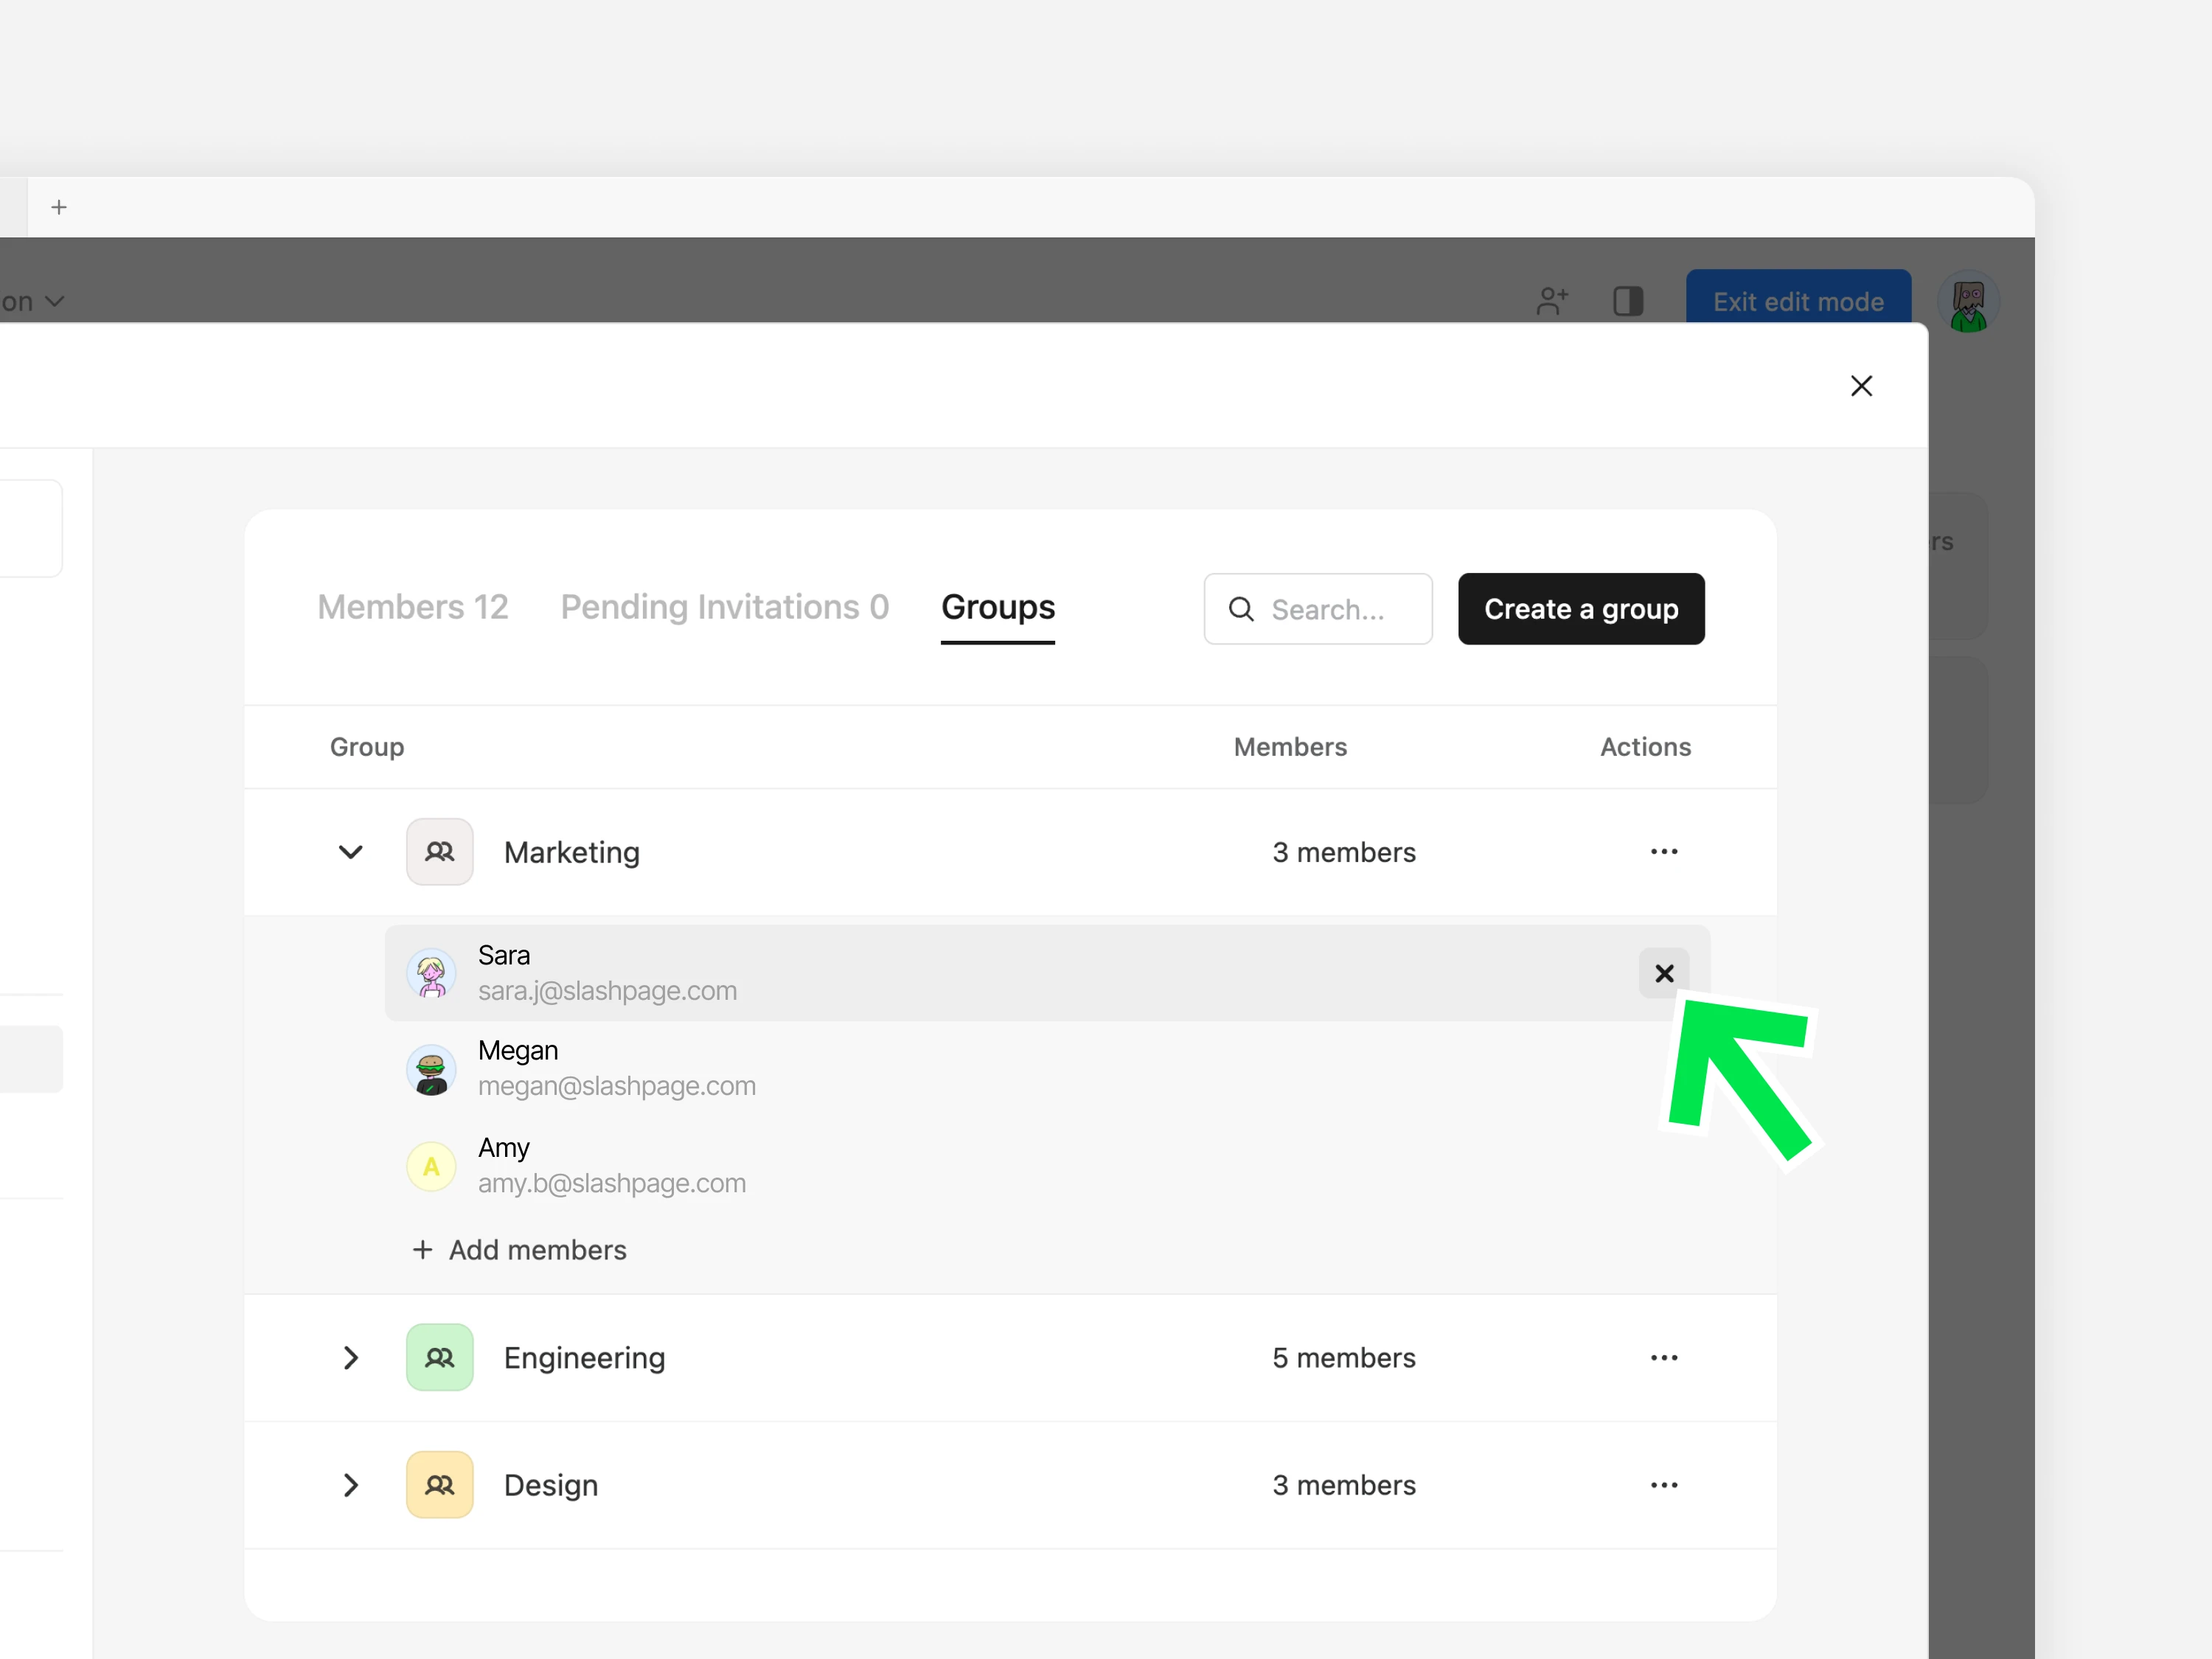Remove Sara from Marketing group
Screen dimensions: 2212x1659
click(x=1663, y=973)
